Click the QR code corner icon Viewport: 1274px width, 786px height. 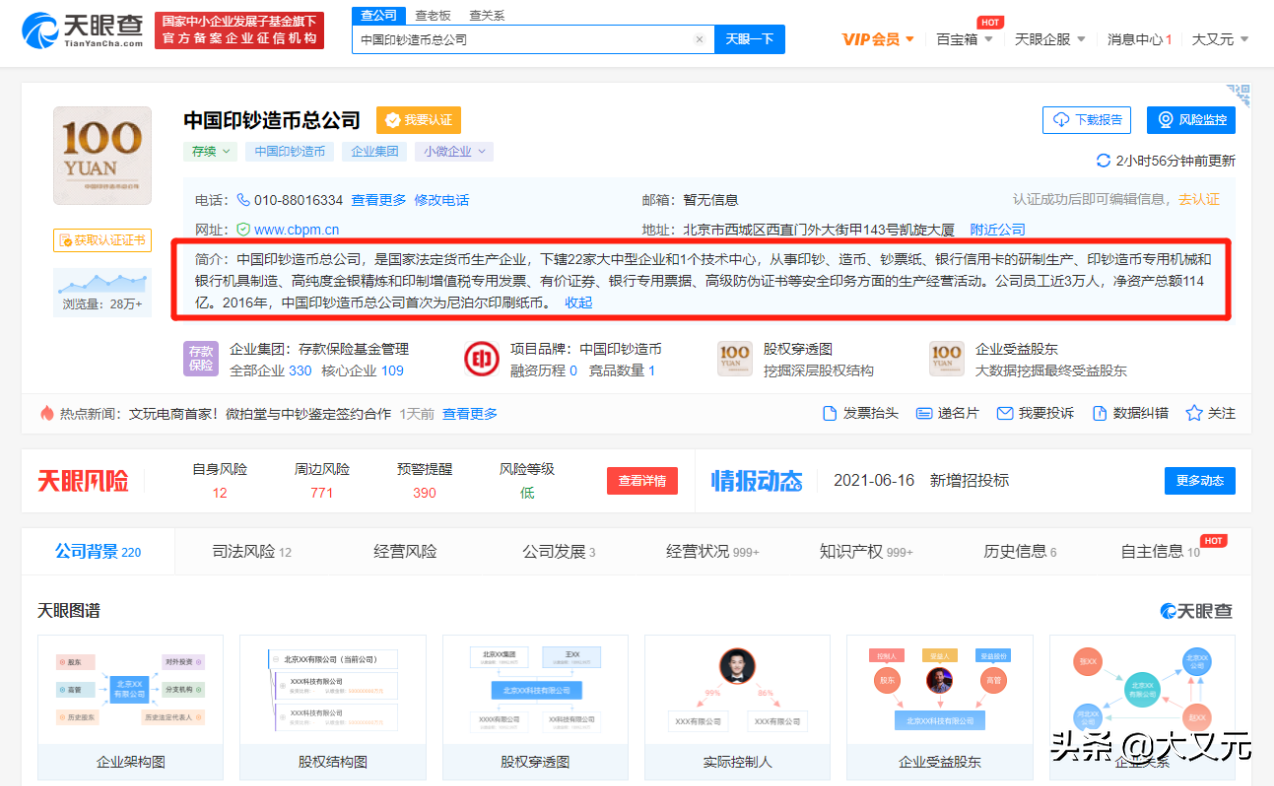[1238, 97]
